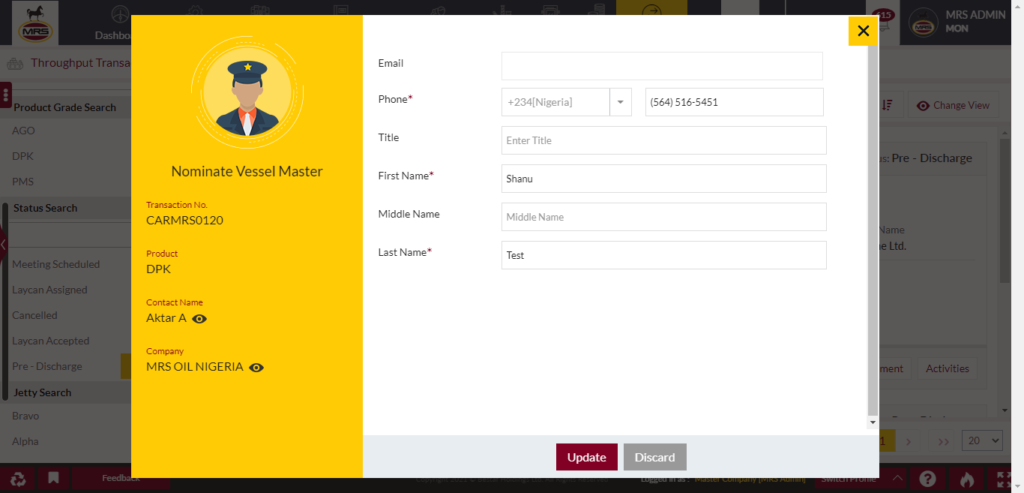Viewport: 1024px width, 493px height.
Task: View company details eye icon beside MRS OIL NIGERIA
Action: tap(257, 368)
